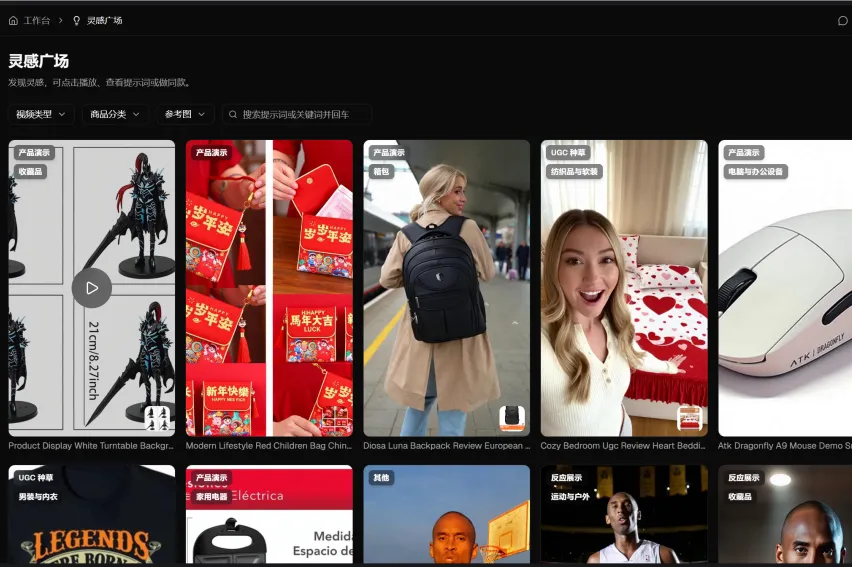Open the 商品分类 dropdown filter

pos(115,114)
